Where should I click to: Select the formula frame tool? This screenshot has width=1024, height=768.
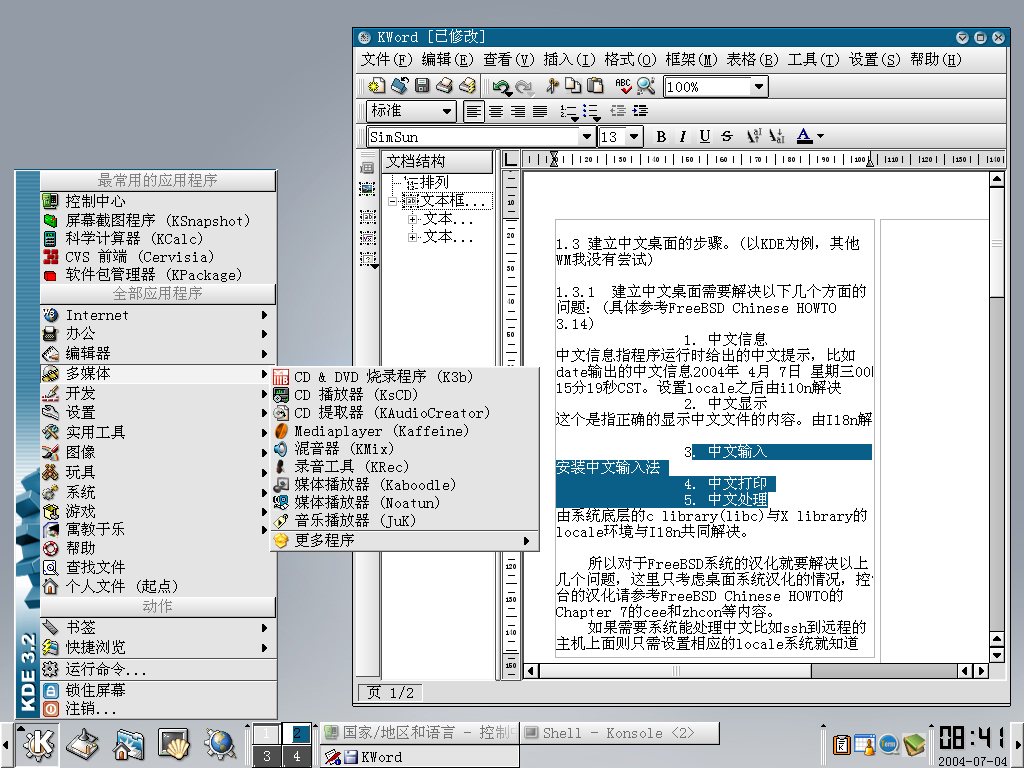tap(368, 237)
